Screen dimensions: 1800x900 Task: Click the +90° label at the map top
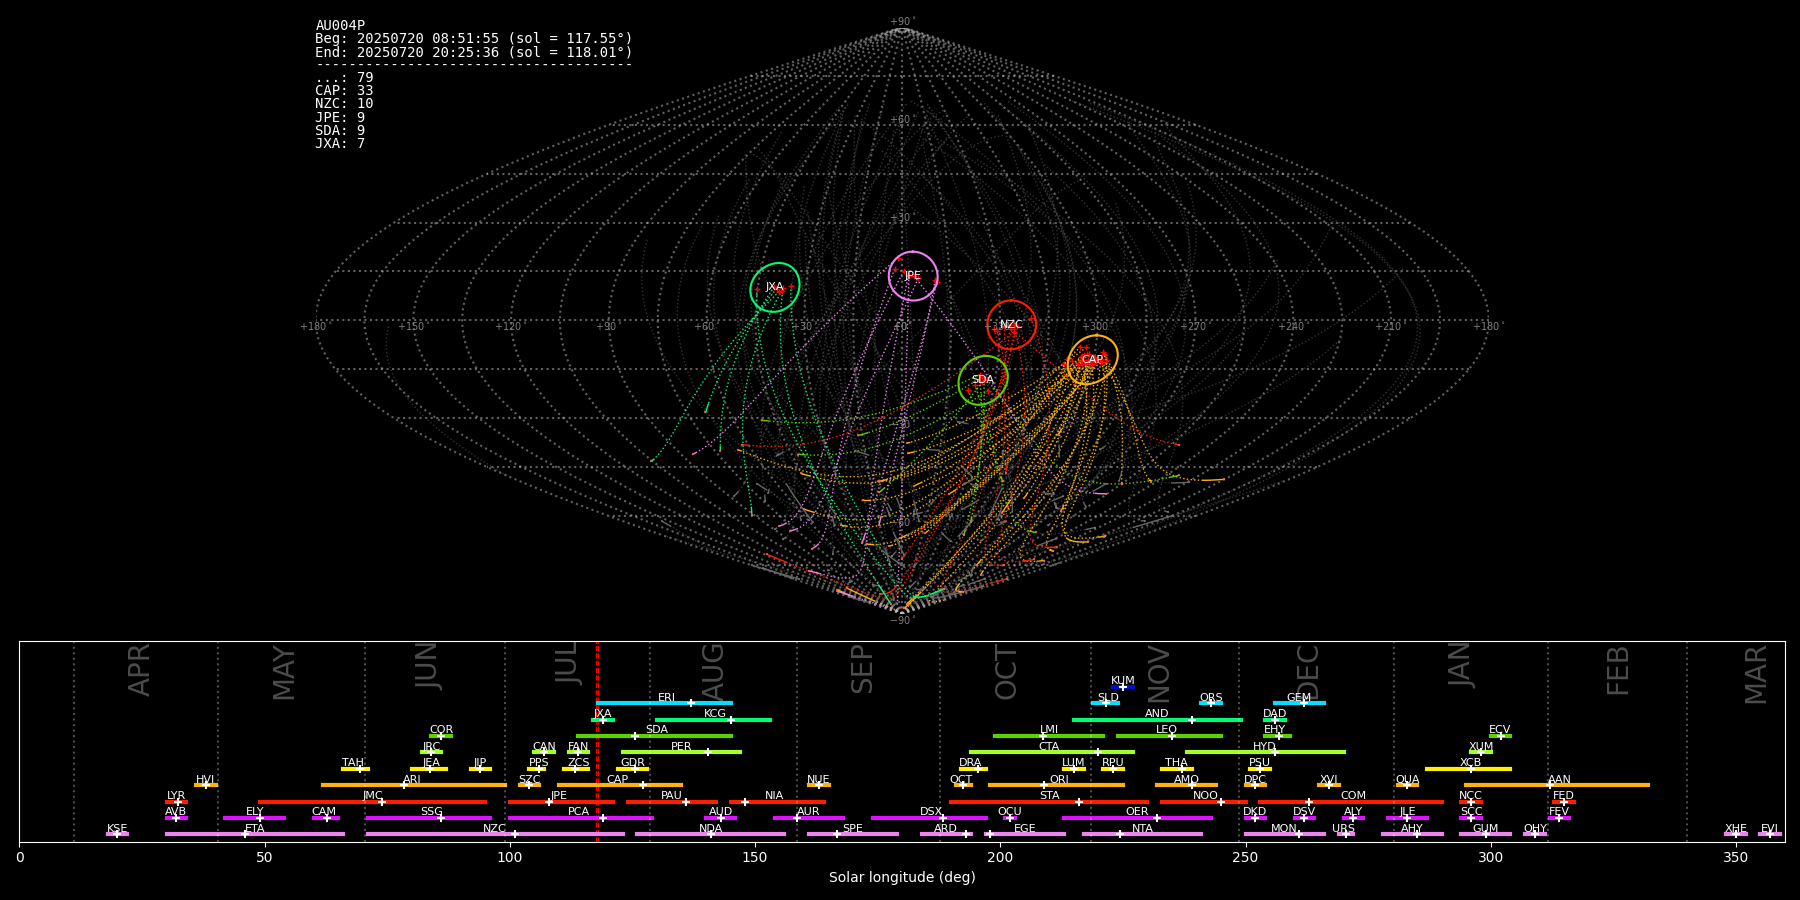tap(901, 22)
